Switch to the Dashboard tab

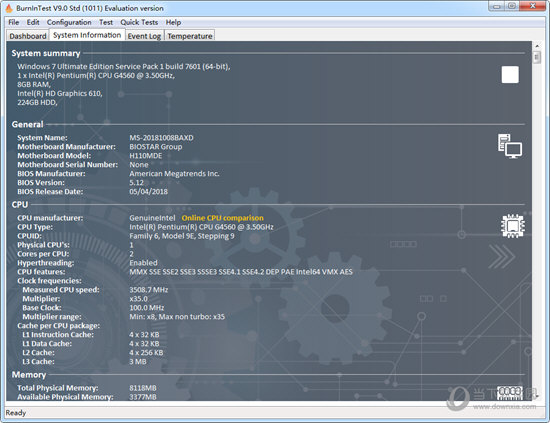click(28, 36)
